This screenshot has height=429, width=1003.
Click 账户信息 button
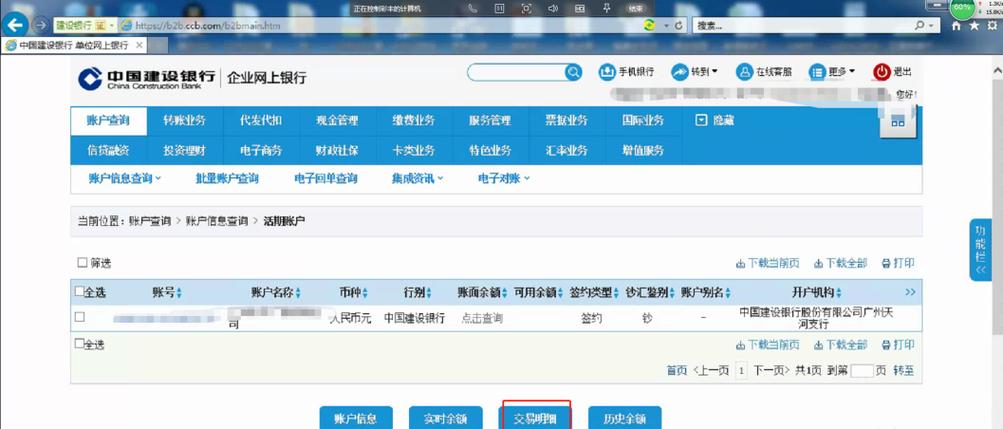(356, 418)
